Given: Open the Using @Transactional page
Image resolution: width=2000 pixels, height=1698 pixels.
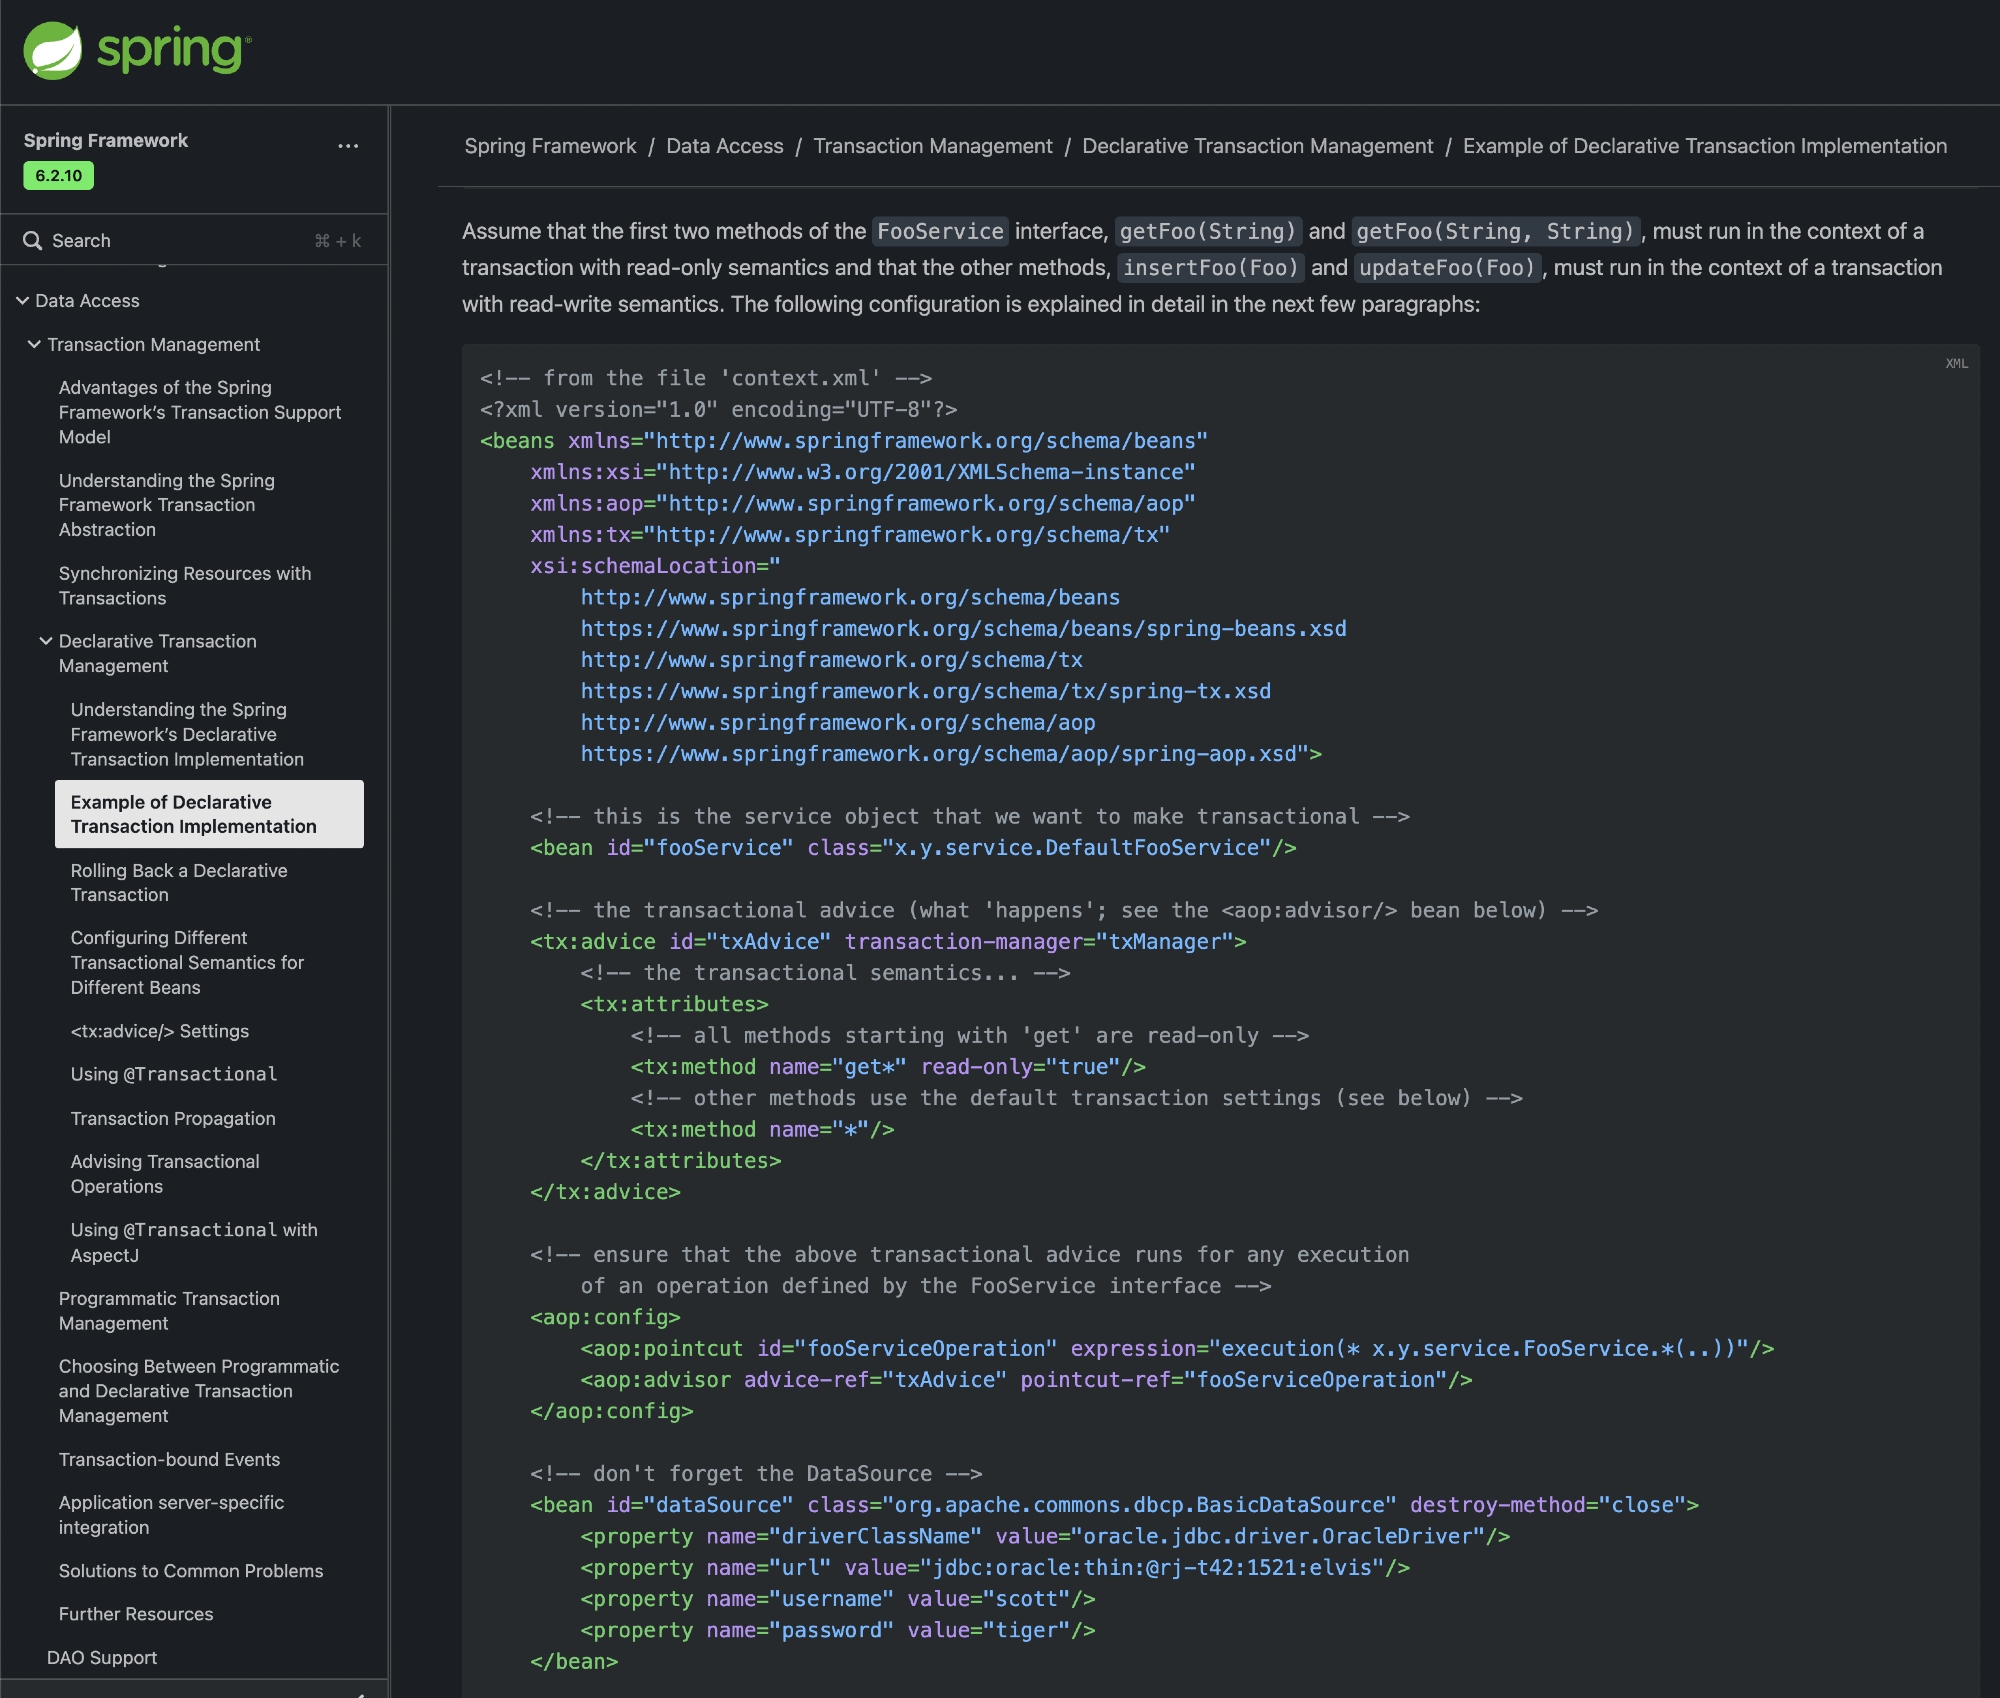Looking at the screenshot, I should 174,1074.
